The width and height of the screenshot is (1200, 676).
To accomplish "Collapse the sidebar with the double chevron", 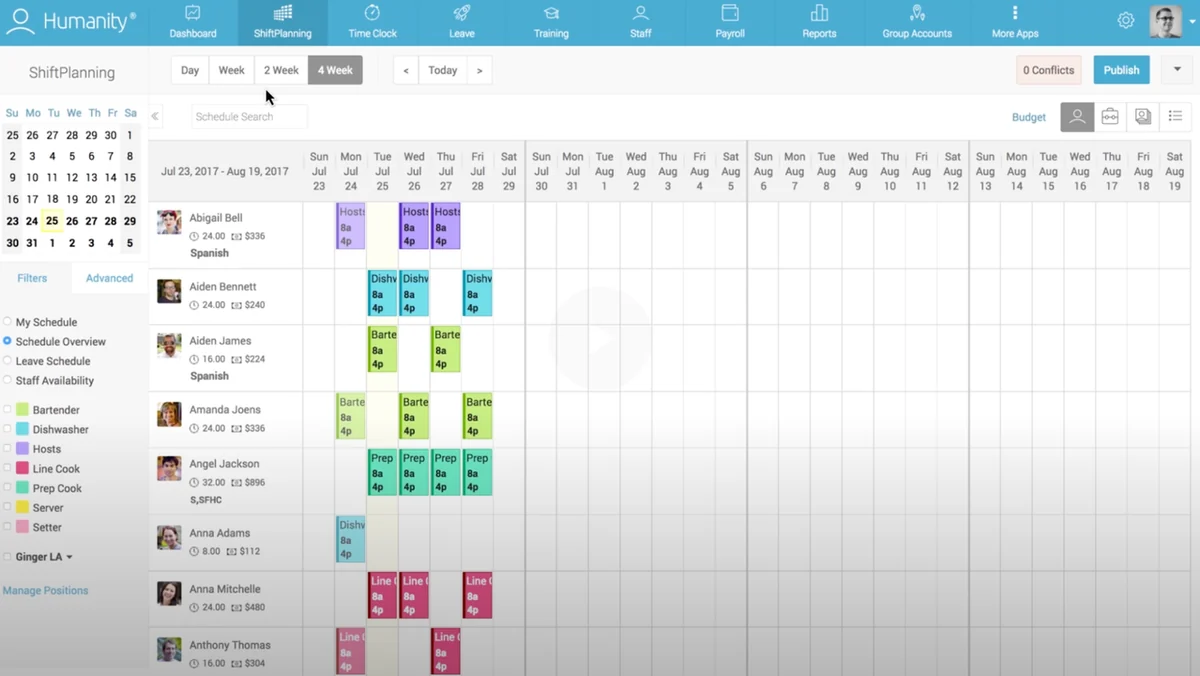I will point(155,117).
